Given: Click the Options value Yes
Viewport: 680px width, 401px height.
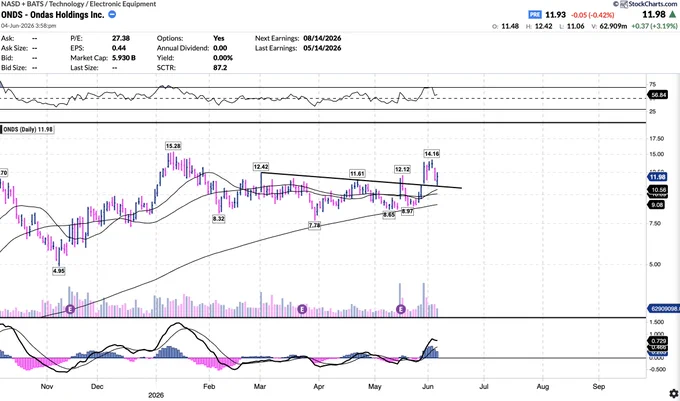Looking at the screenshot, I should [x=219, y=38].
